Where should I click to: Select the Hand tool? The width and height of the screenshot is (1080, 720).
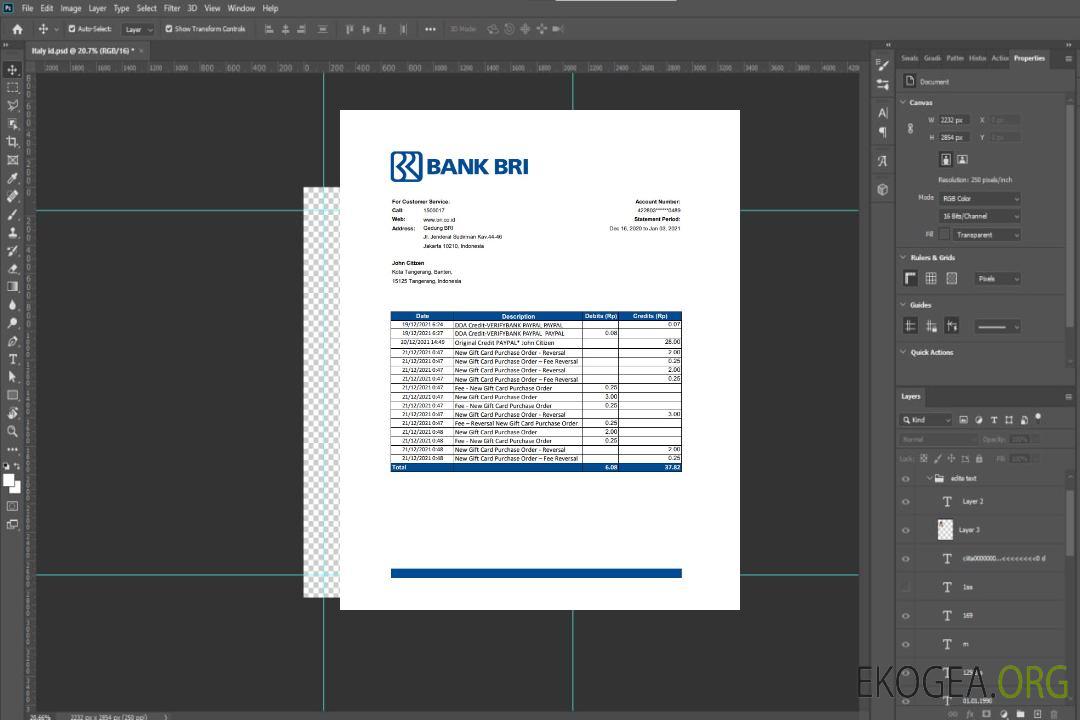[12, 413]
